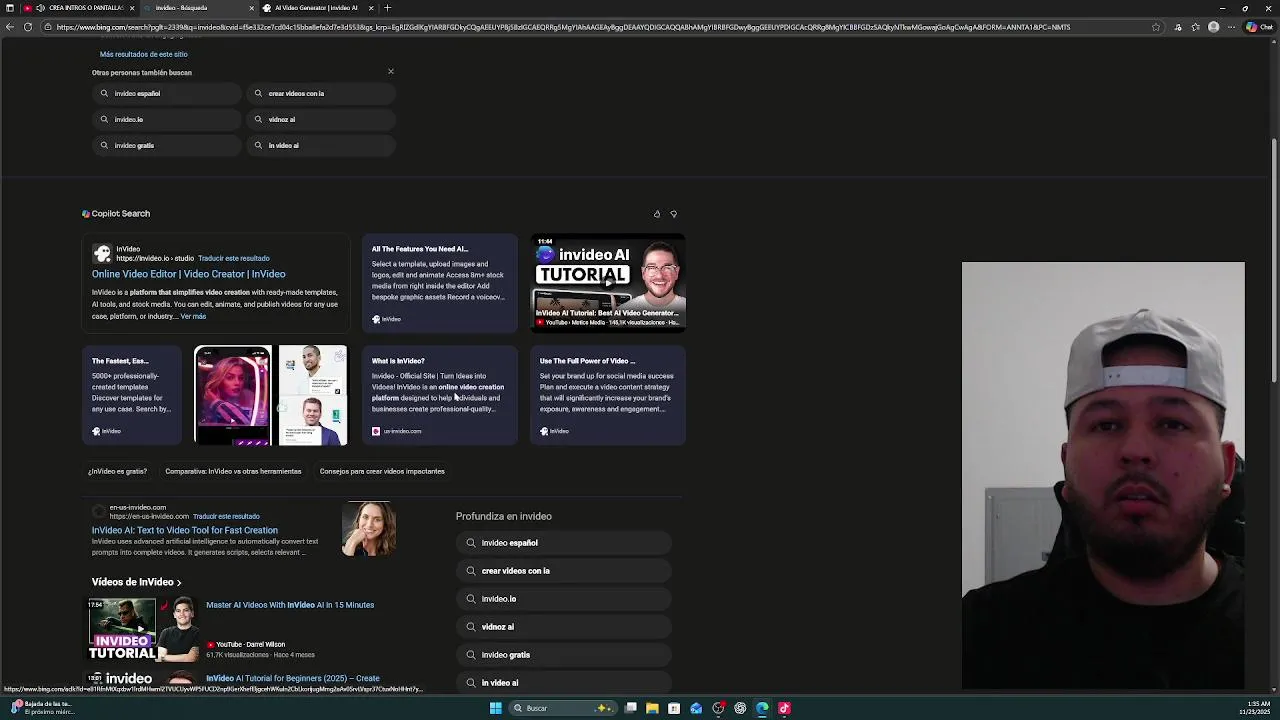Open the Copilot Chat button

pos(1258,27)
